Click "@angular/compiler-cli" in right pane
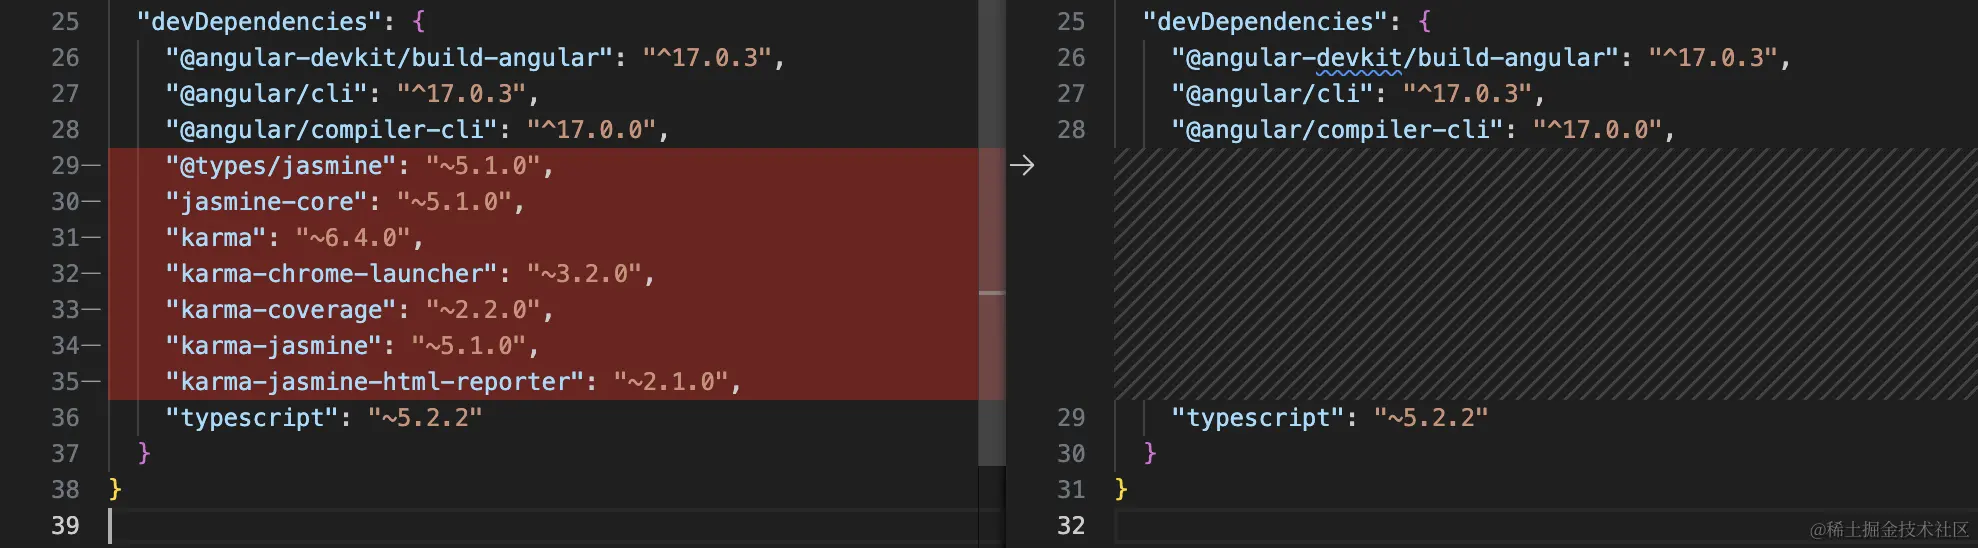The height and width of the screenshot is (548, 1978). pos(1337,129)
